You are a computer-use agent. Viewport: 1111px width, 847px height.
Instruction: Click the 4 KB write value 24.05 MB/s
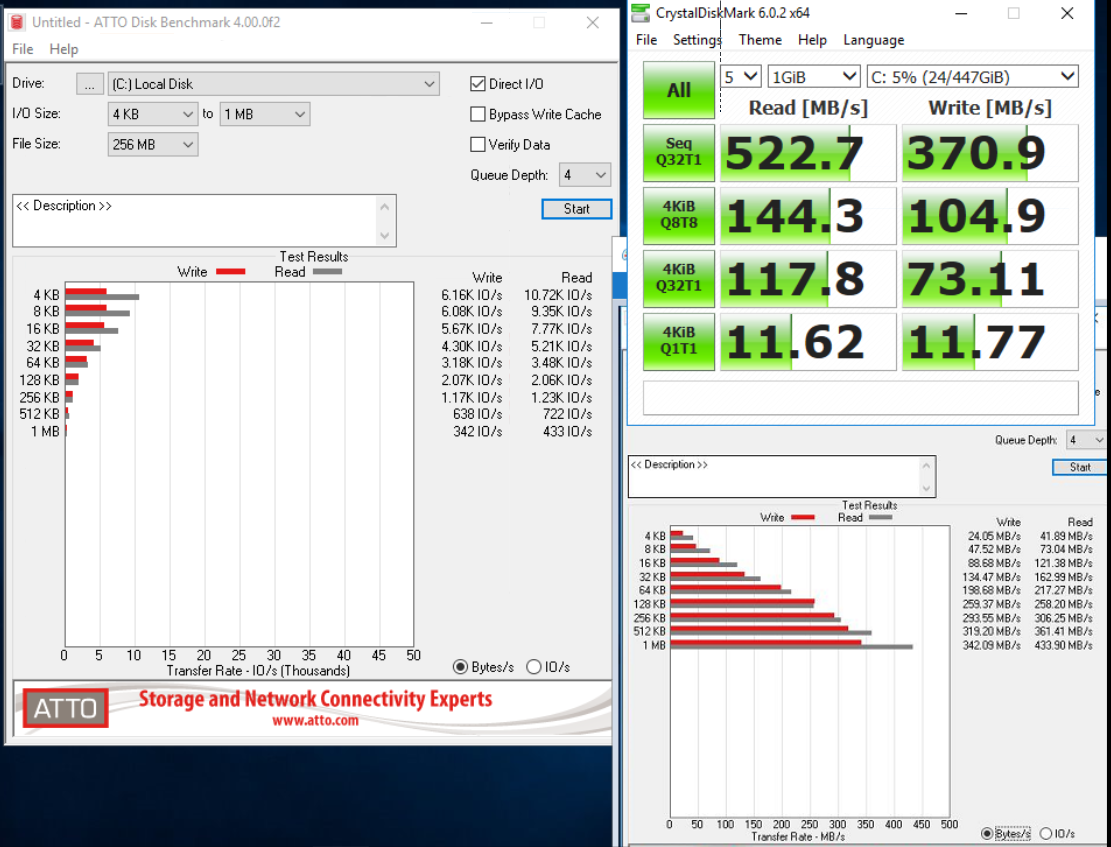[x=994, y=536]
